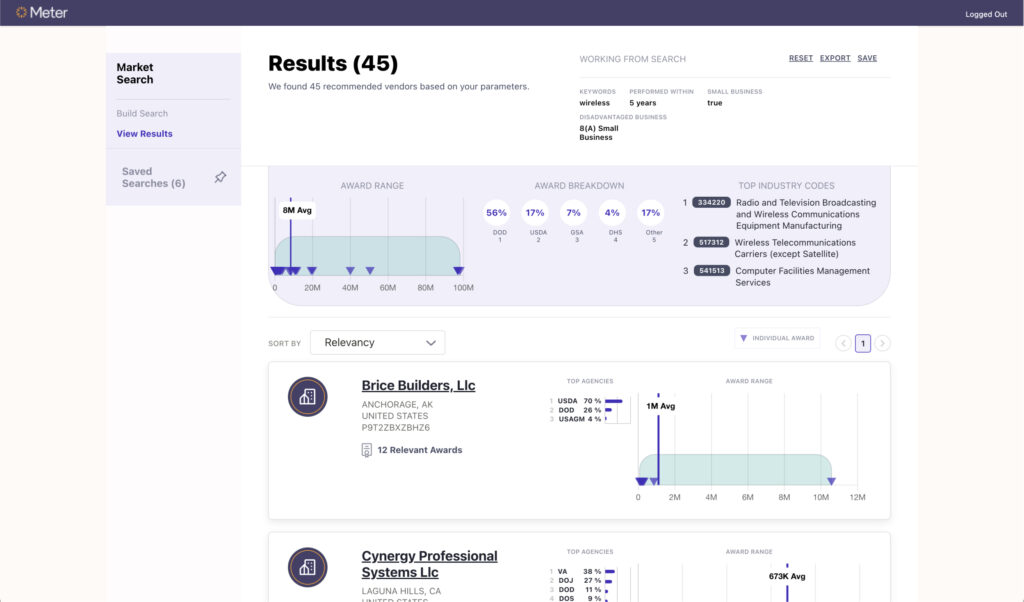The width and height of the screenshot is (1024, 602).
Task: Click industry code 334220 badge
Action: pyautogui.click(x=710, y=202)
